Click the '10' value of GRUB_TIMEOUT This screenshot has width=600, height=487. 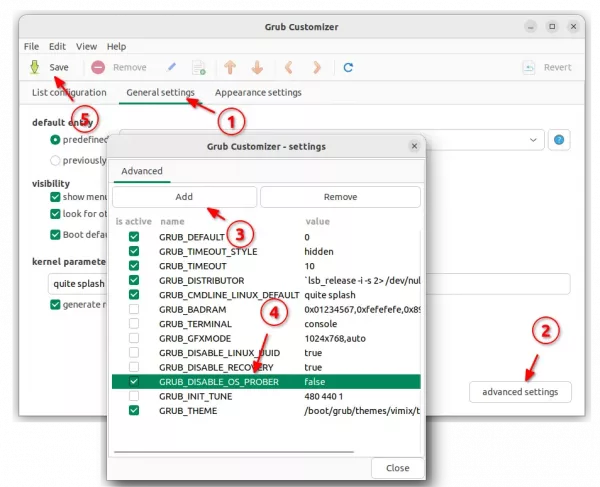coord(309,266)
